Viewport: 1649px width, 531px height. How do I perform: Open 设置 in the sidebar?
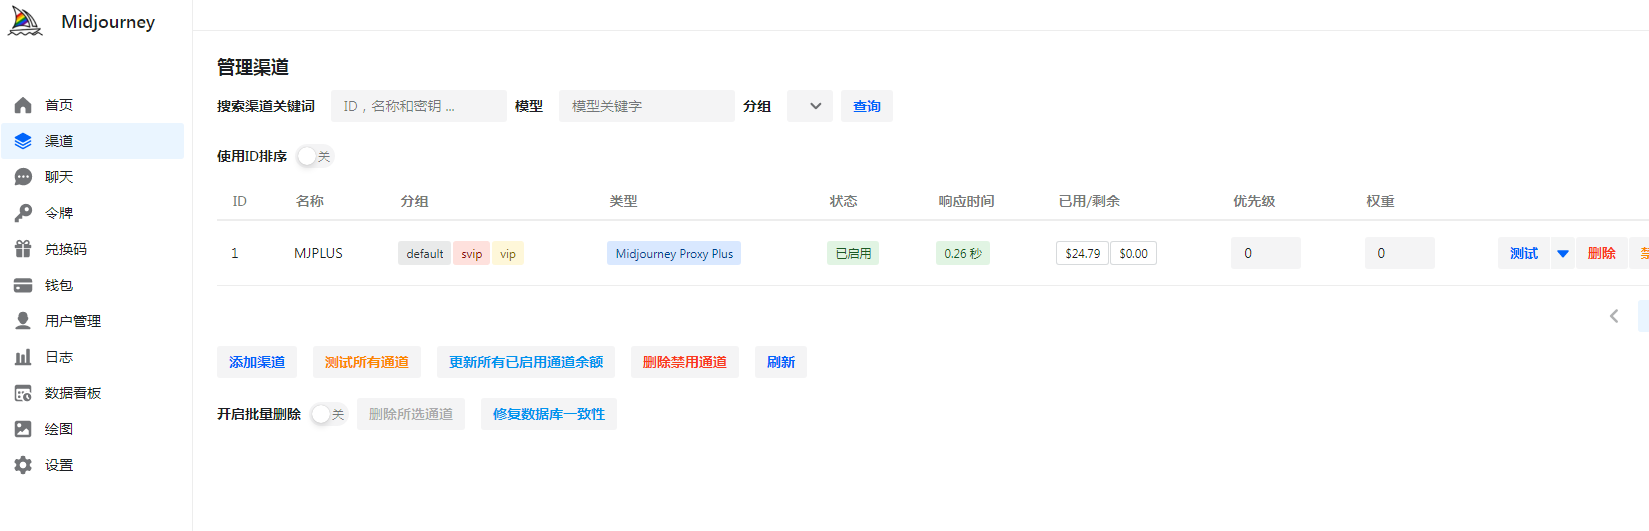92,465
